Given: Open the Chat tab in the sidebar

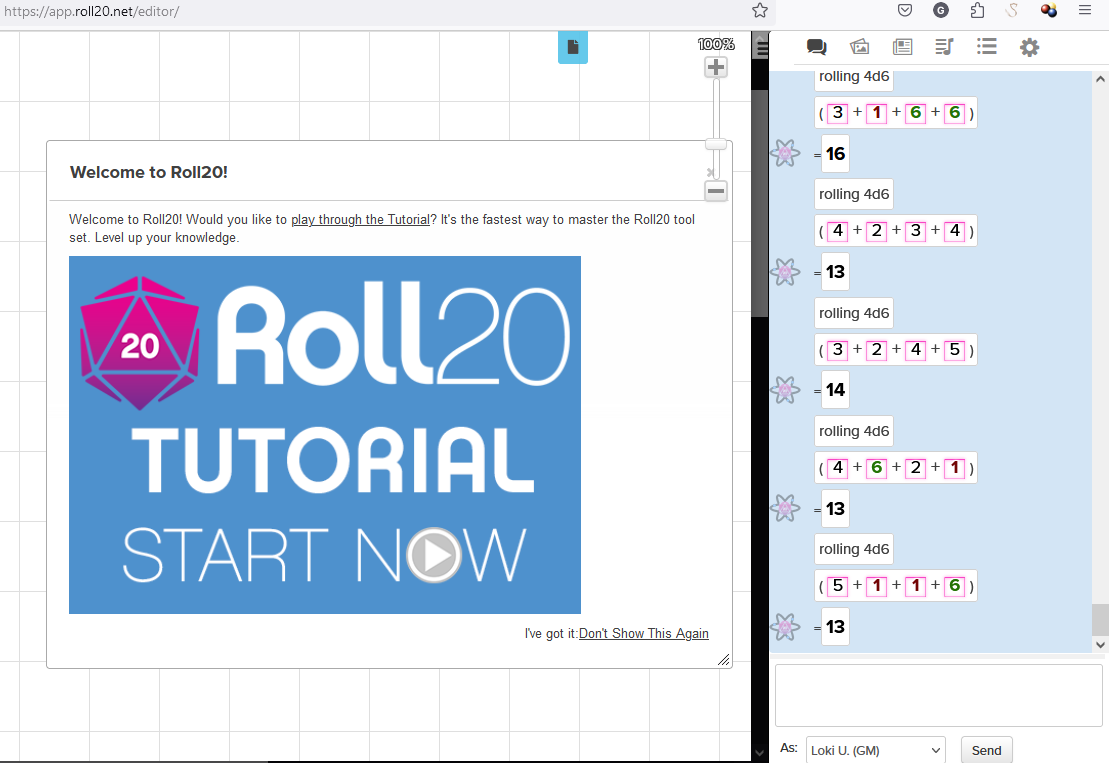Looking at the screenshot, I should tap(816, 47).
